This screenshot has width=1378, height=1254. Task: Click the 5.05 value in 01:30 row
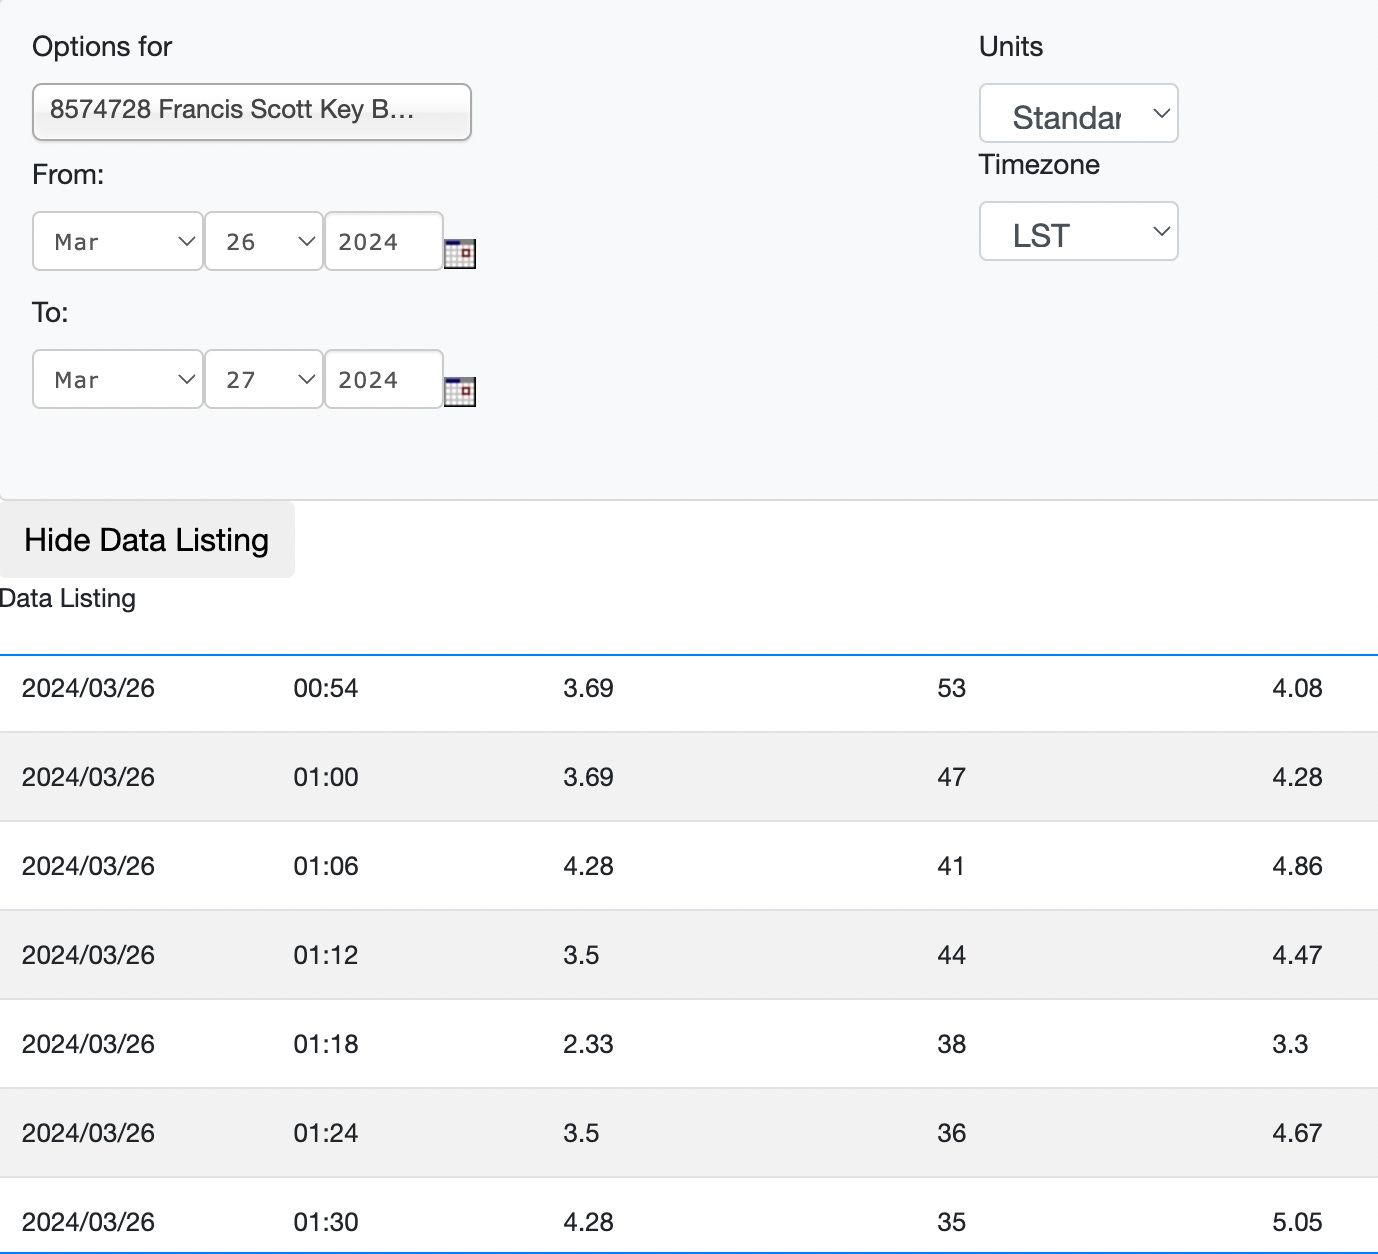(1296, 1222)
